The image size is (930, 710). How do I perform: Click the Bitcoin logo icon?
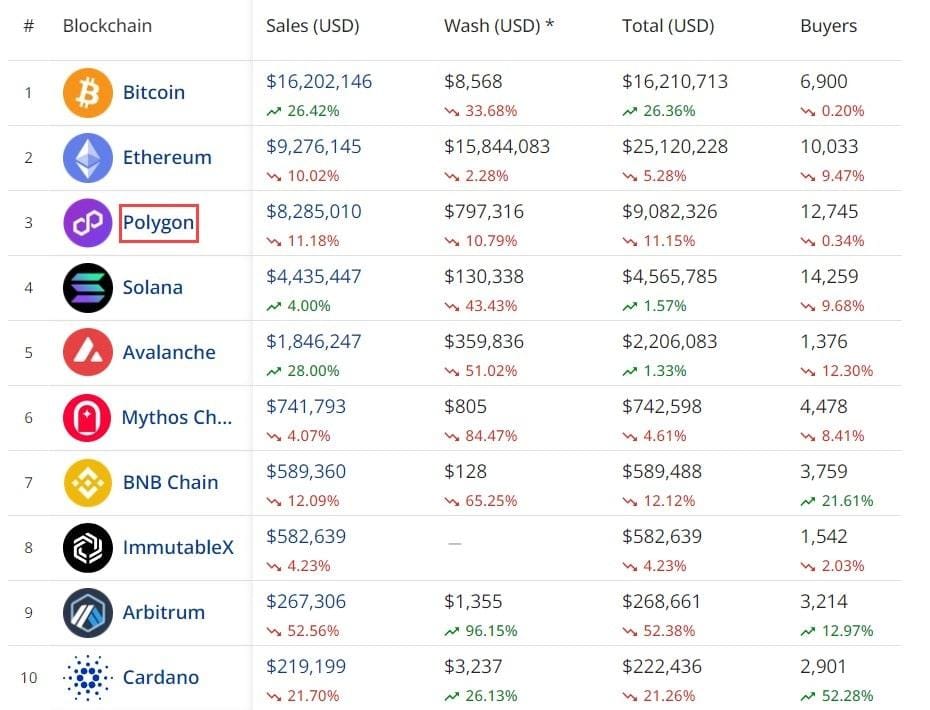coord(88,92)
